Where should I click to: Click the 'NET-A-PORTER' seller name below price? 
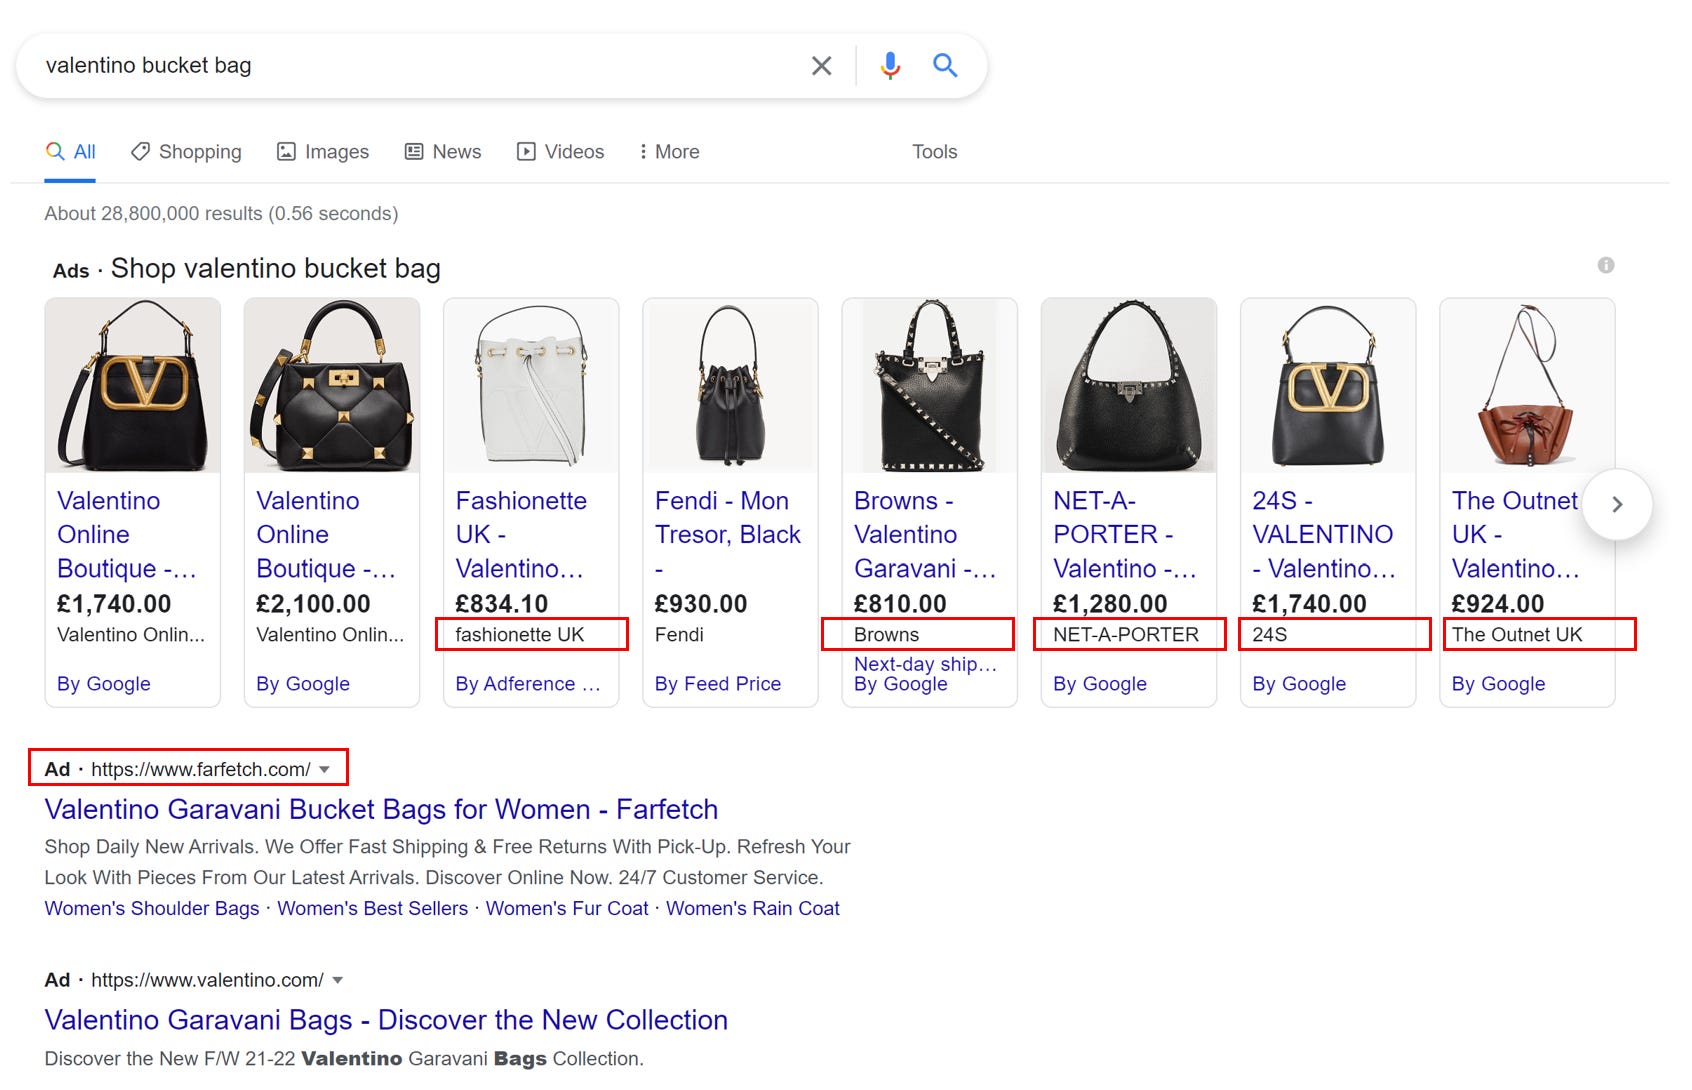[x=1125, y=635]
